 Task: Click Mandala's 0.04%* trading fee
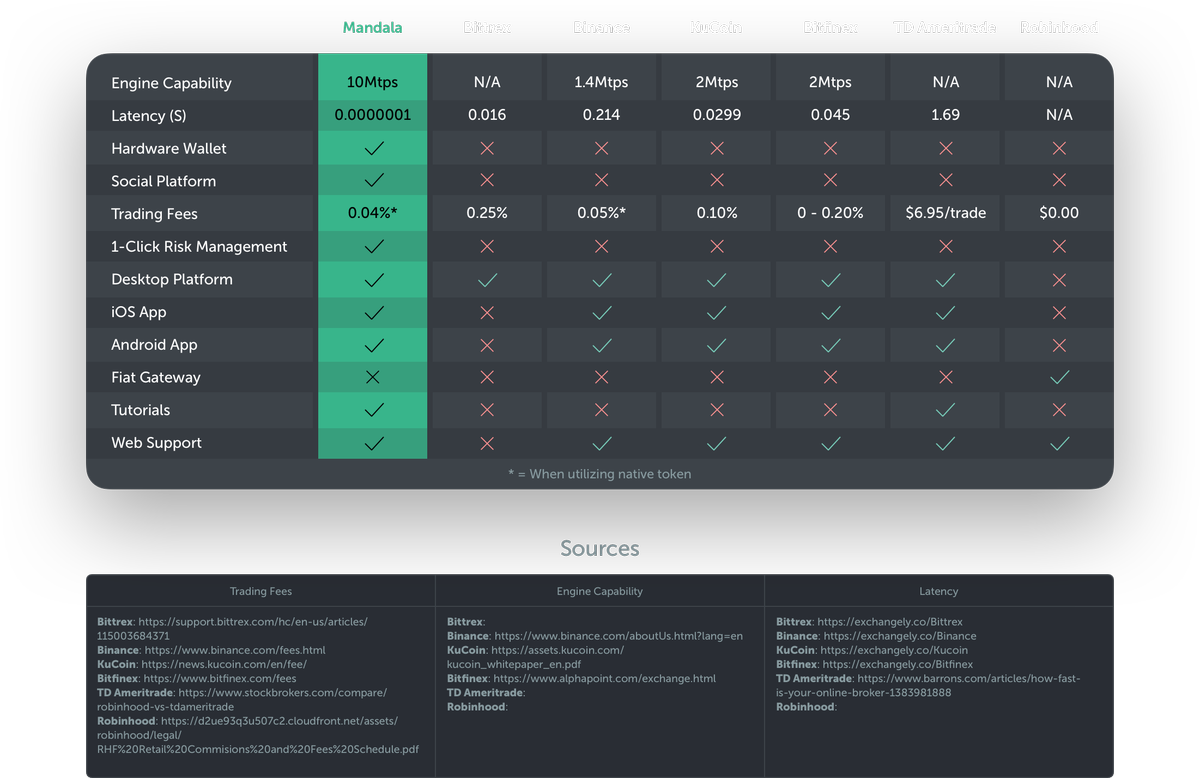coord(373,213)
